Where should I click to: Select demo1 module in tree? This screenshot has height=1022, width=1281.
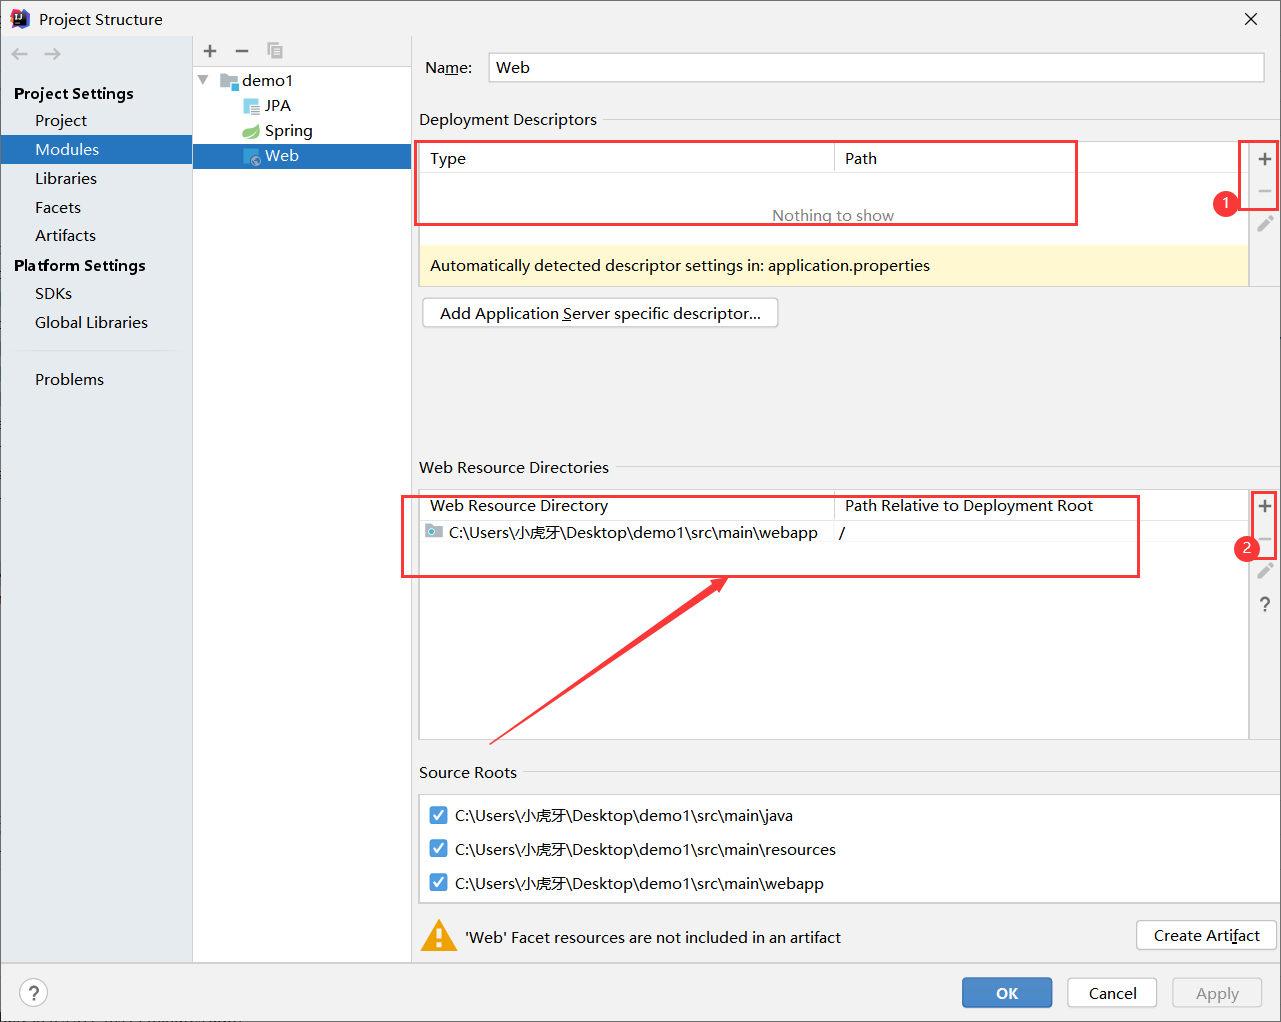click(x=268, y=81)
